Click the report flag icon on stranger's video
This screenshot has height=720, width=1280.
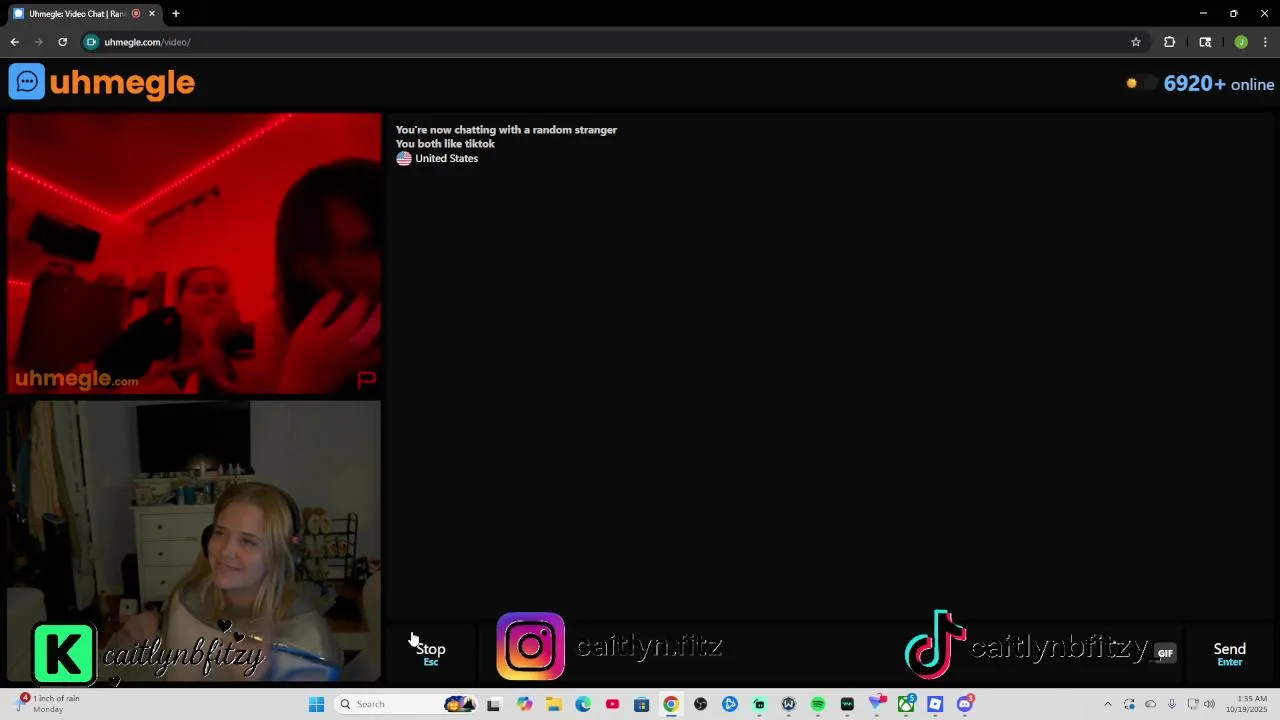(x=366, y=379)
